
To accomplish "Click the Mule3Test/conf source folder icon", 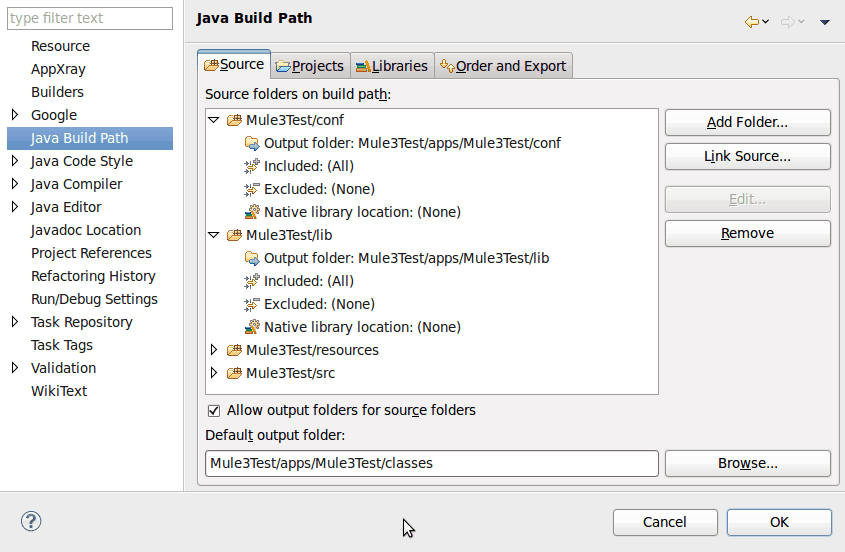I will [234, 120].
